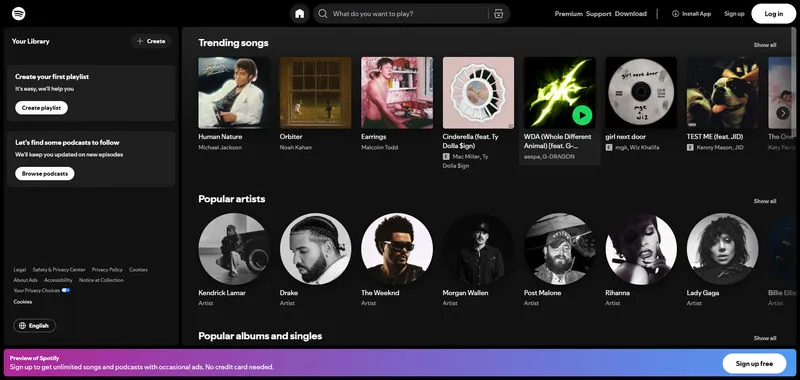Open TEST ME cover art

pos(722,92)
